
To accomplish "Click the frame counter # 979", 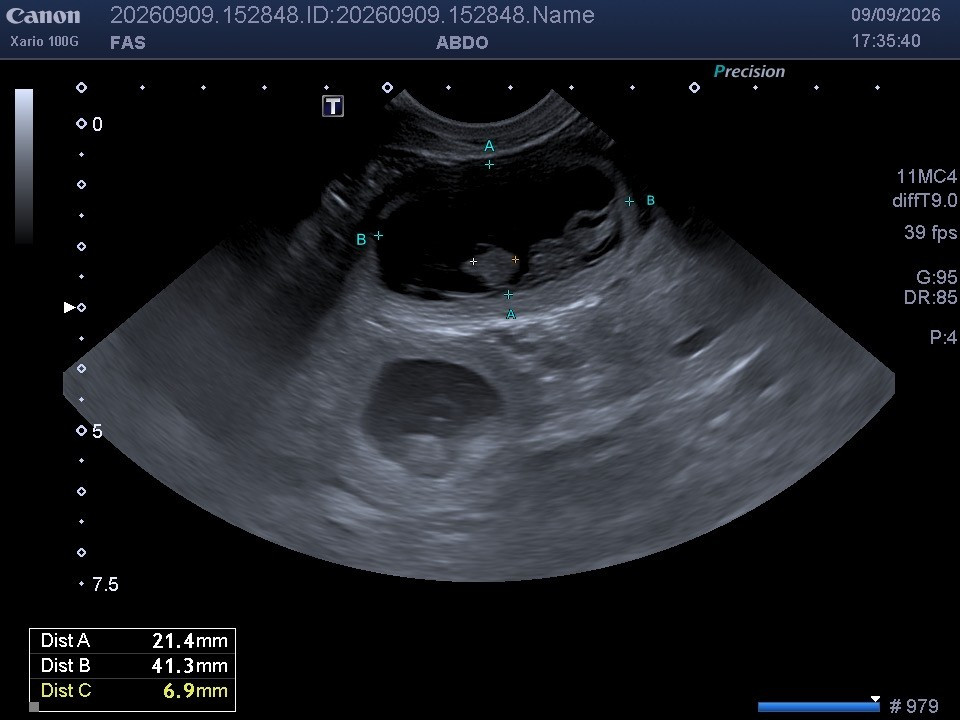I will tap(913, 707).
